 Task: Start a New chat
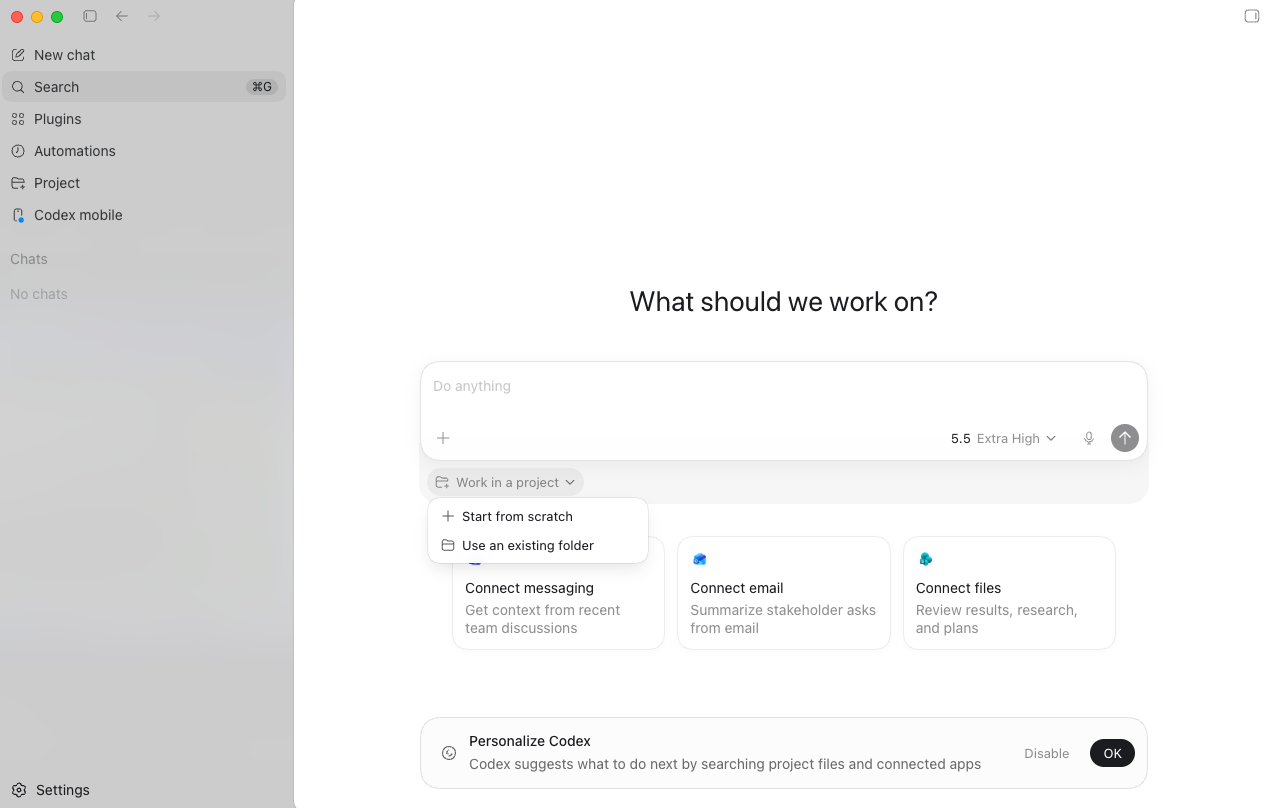(144, 55)
